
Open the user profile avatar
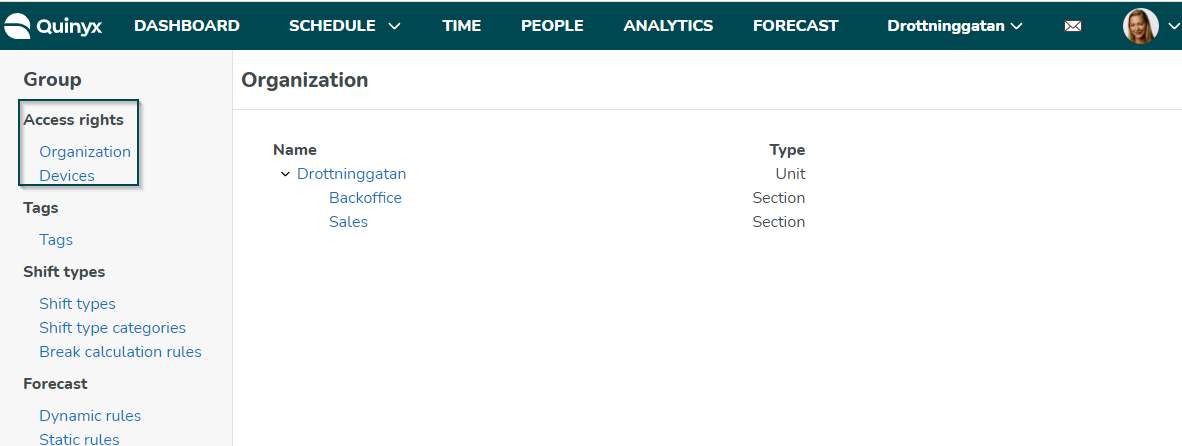click(1141, 26)
